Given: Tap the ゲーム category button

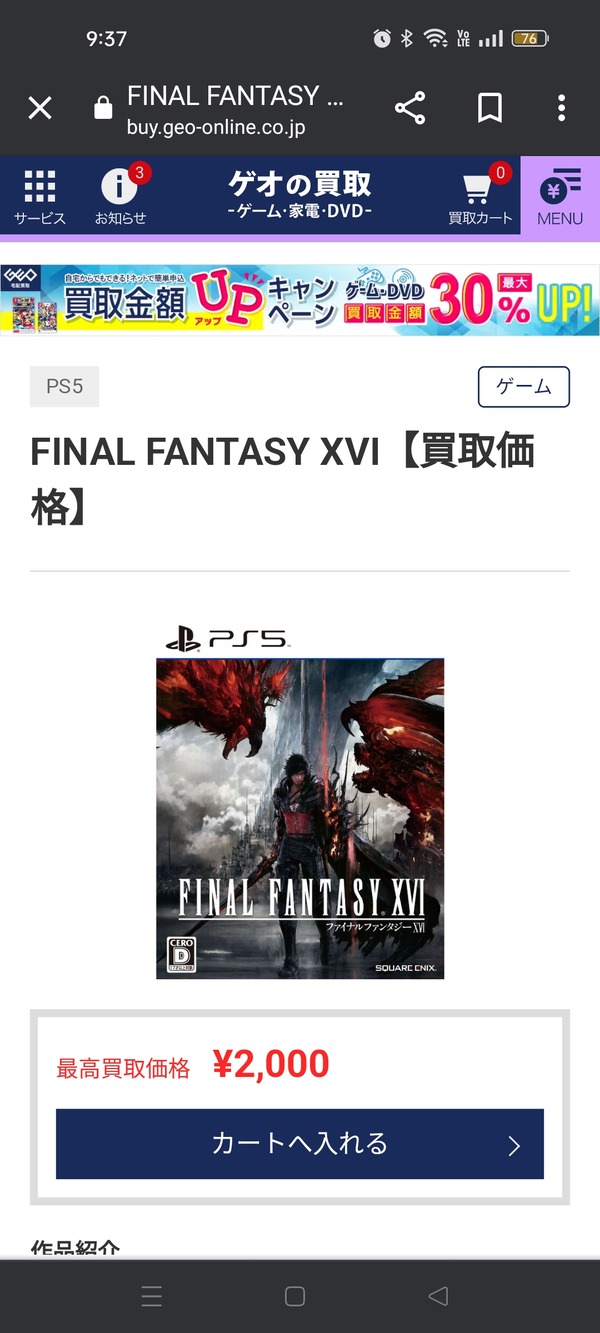Looking at the screenshot, I should coord(524,387).
